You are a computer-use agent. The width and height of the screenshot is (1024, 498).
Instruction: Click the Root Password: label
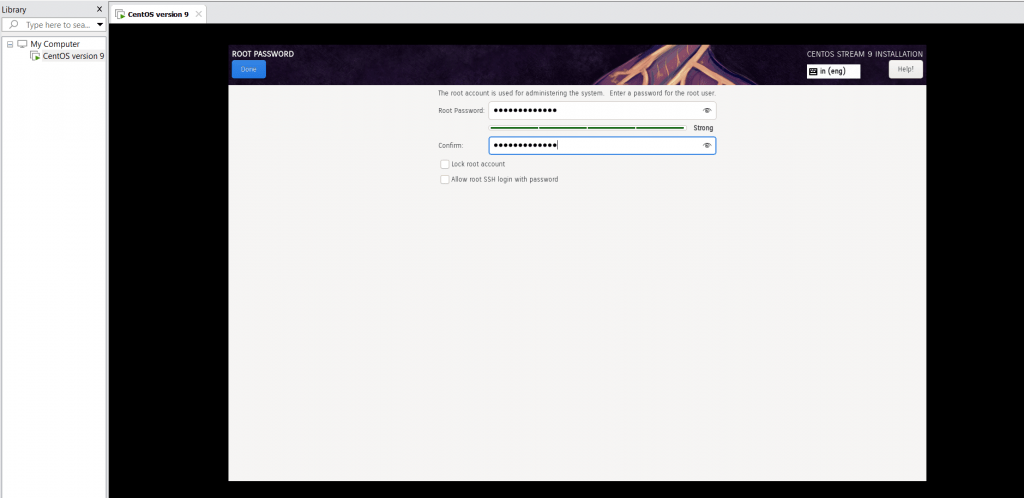pos(461,111)
